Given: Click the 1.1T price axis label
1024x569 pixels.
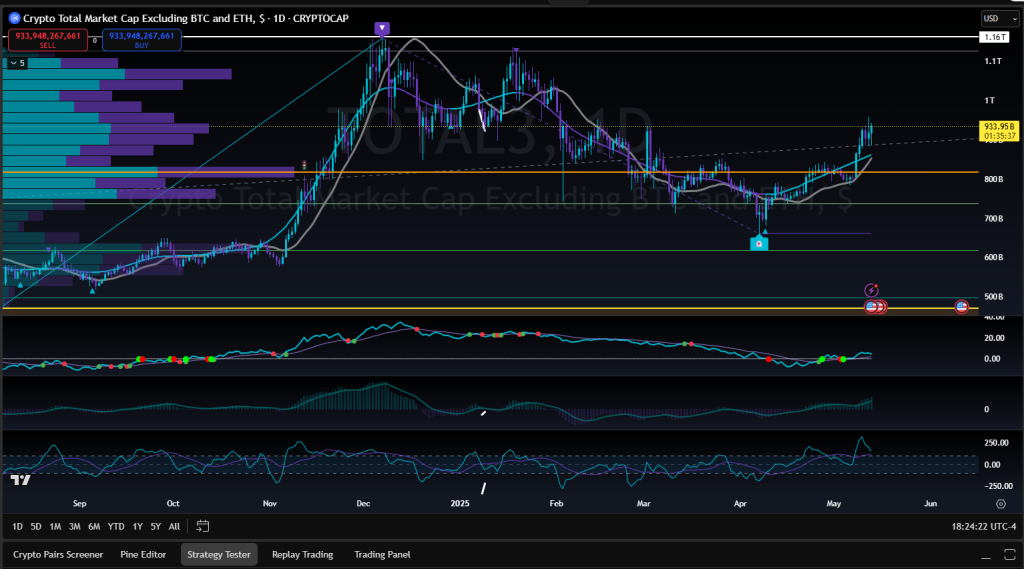Looking at the screenshot, I should (x=993, y=61).
